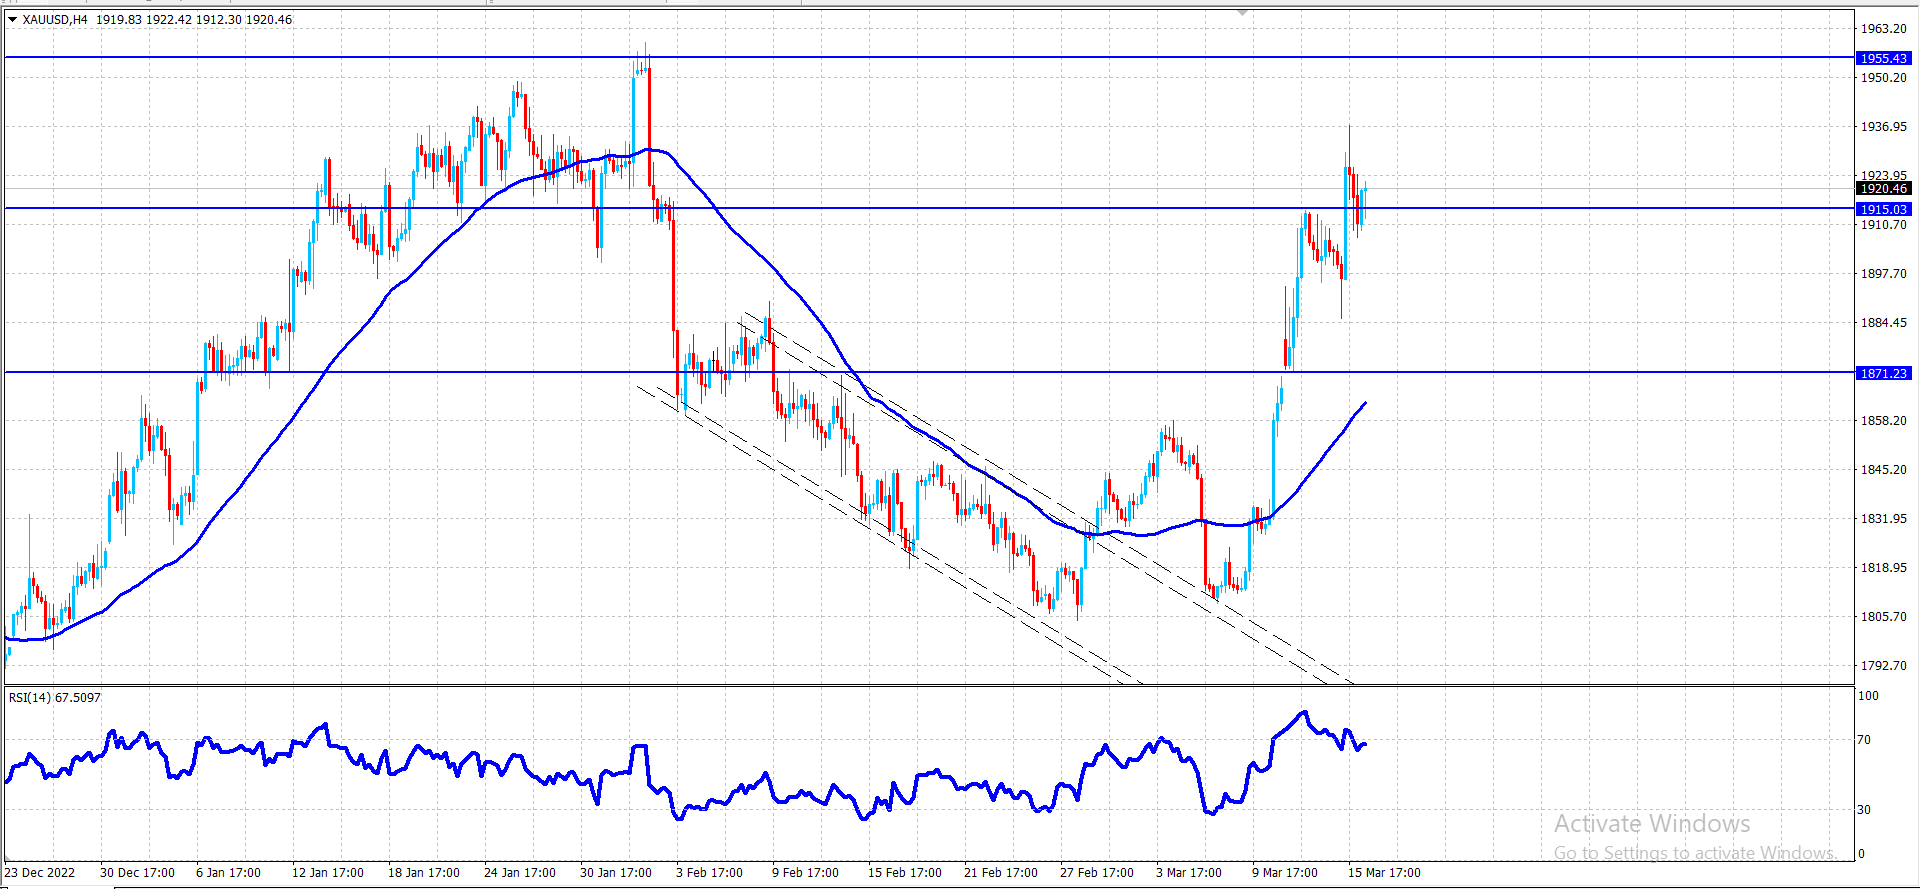Viewport: 1920px width, 889px height.
Task: Click the 3 Feb 17:00 time label
Action: pos(709,872)
